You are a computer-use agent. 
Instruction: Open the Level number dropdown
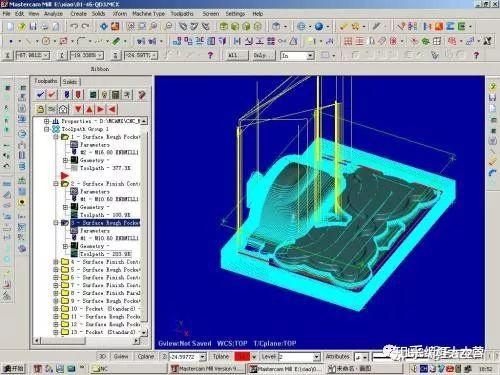click(316, 357)
